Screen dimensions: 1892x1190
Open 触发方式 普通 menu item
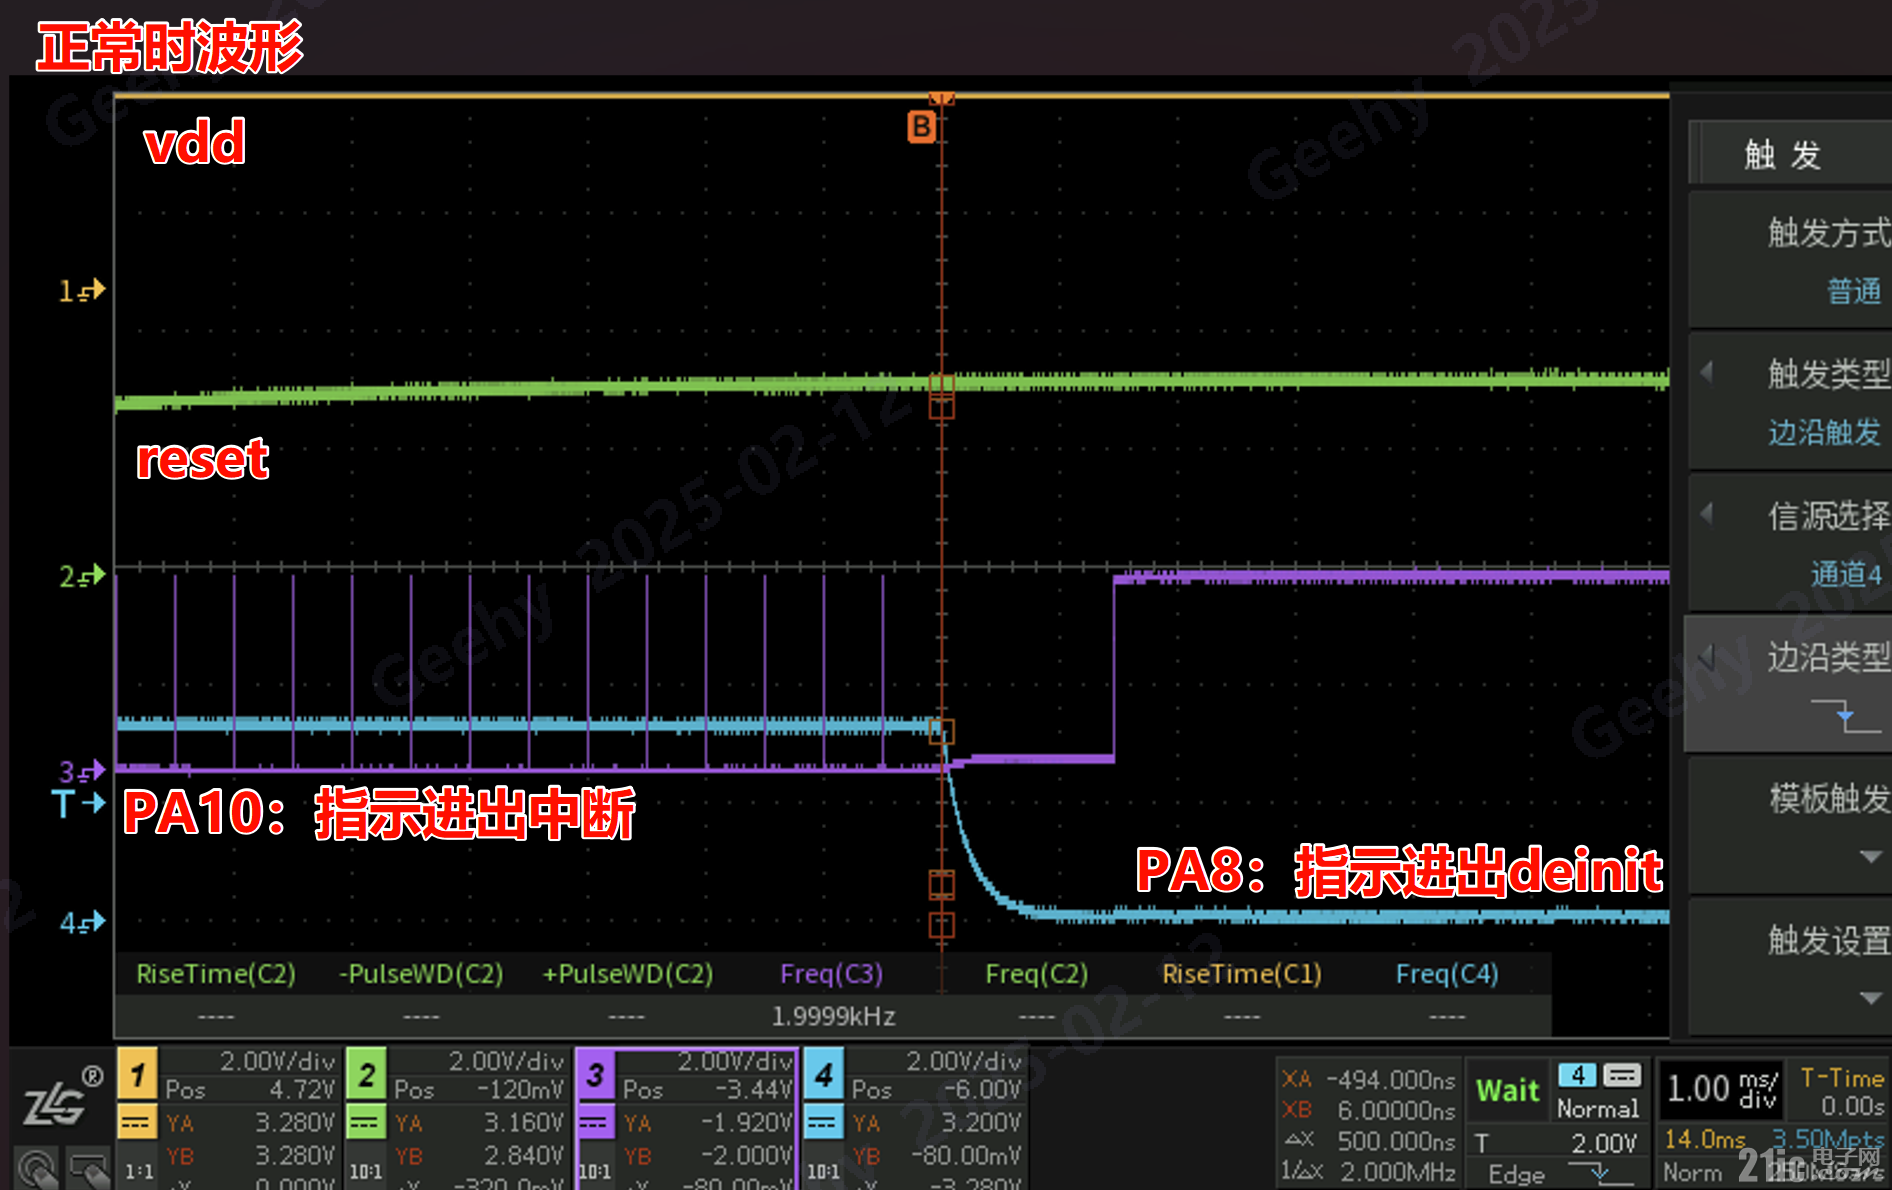[x=1789, y=260]
